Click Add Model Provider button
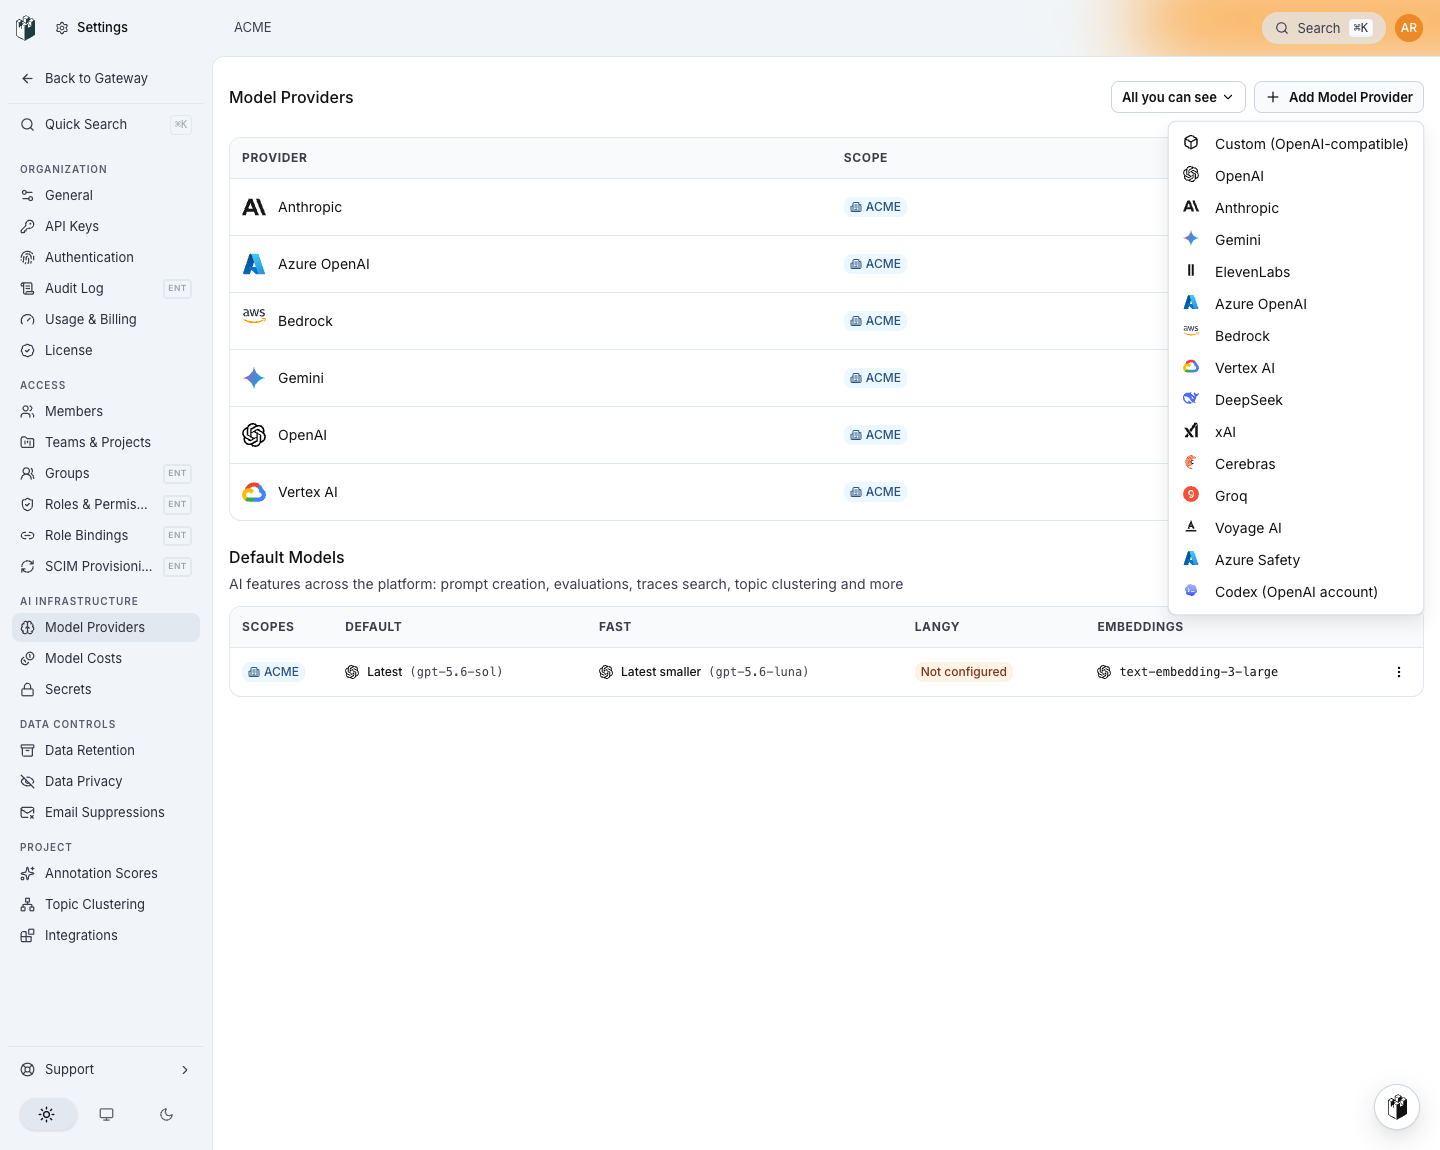Viewport: 1440px width, 1150px height. [x=1339, y=97]
